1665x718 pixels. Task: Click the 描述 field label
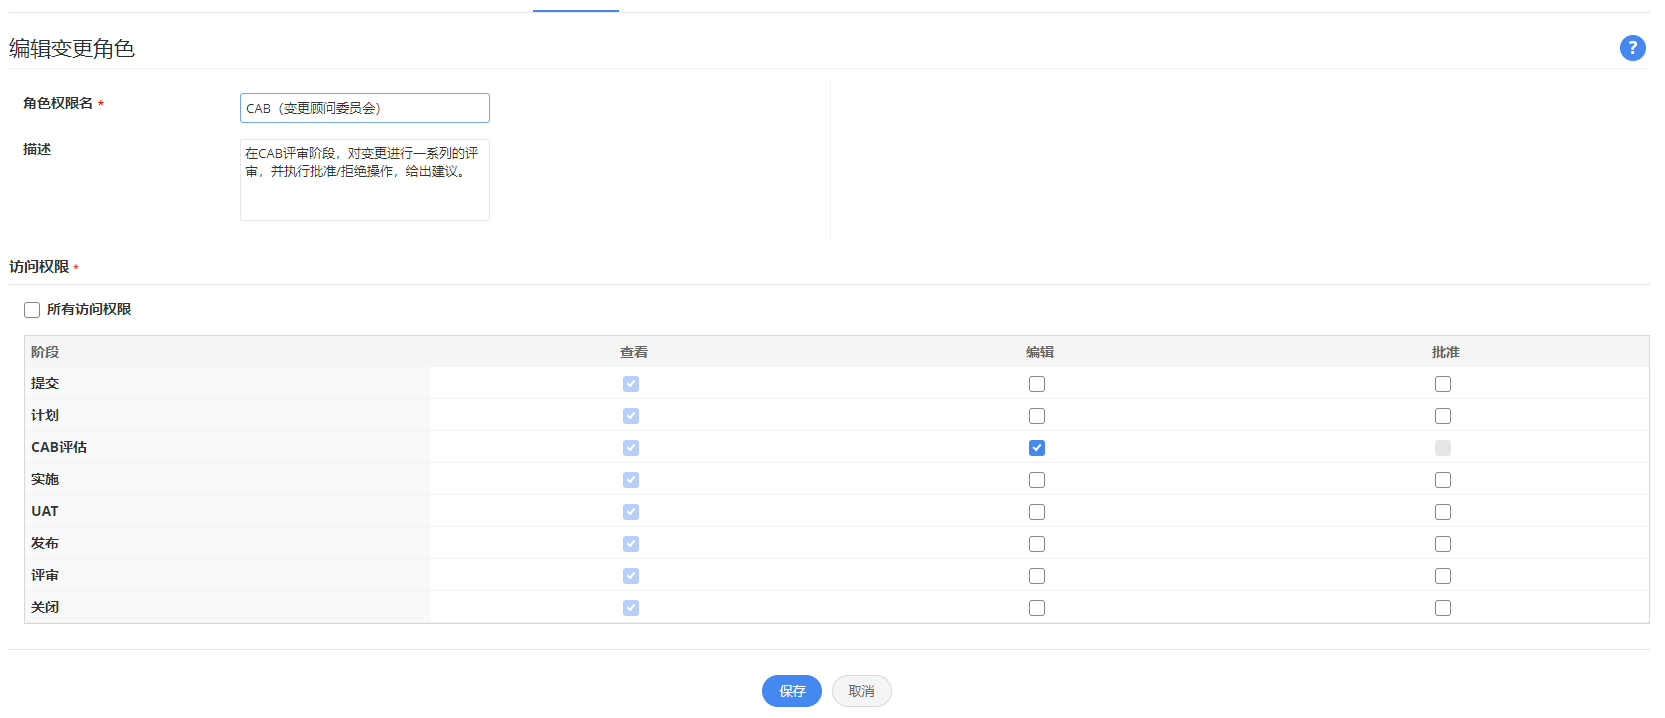tap(37, 149)
